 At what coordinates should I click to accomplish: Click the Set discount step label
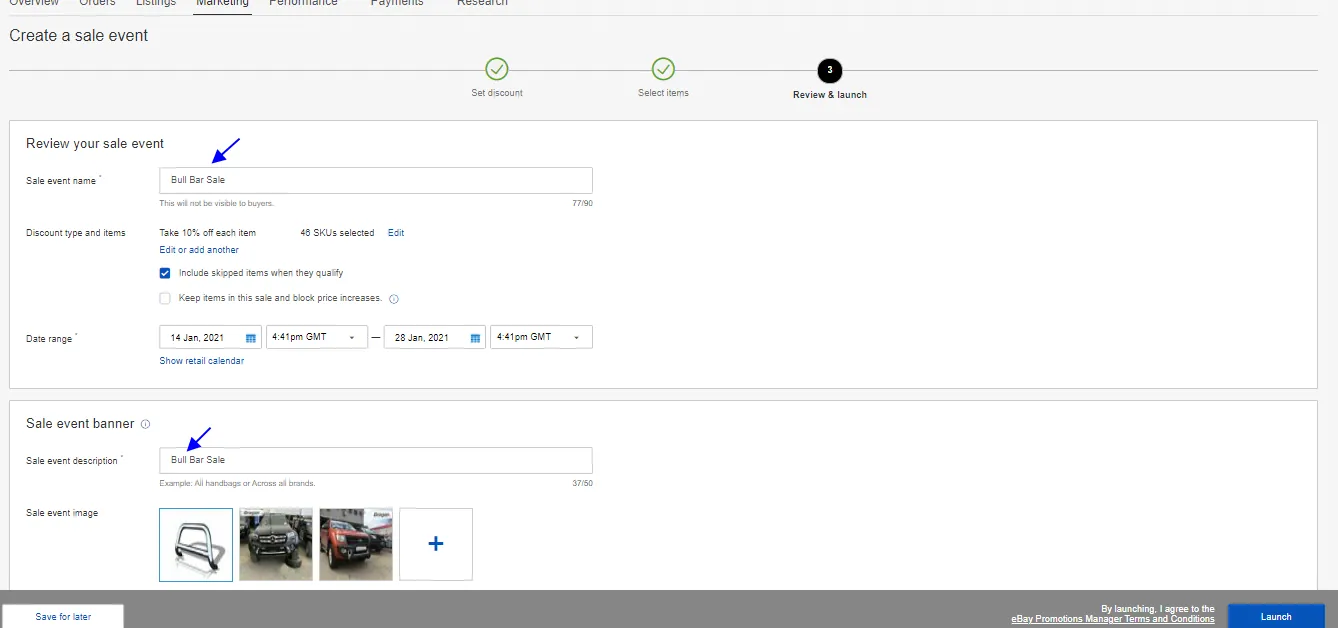coord(497,93)
